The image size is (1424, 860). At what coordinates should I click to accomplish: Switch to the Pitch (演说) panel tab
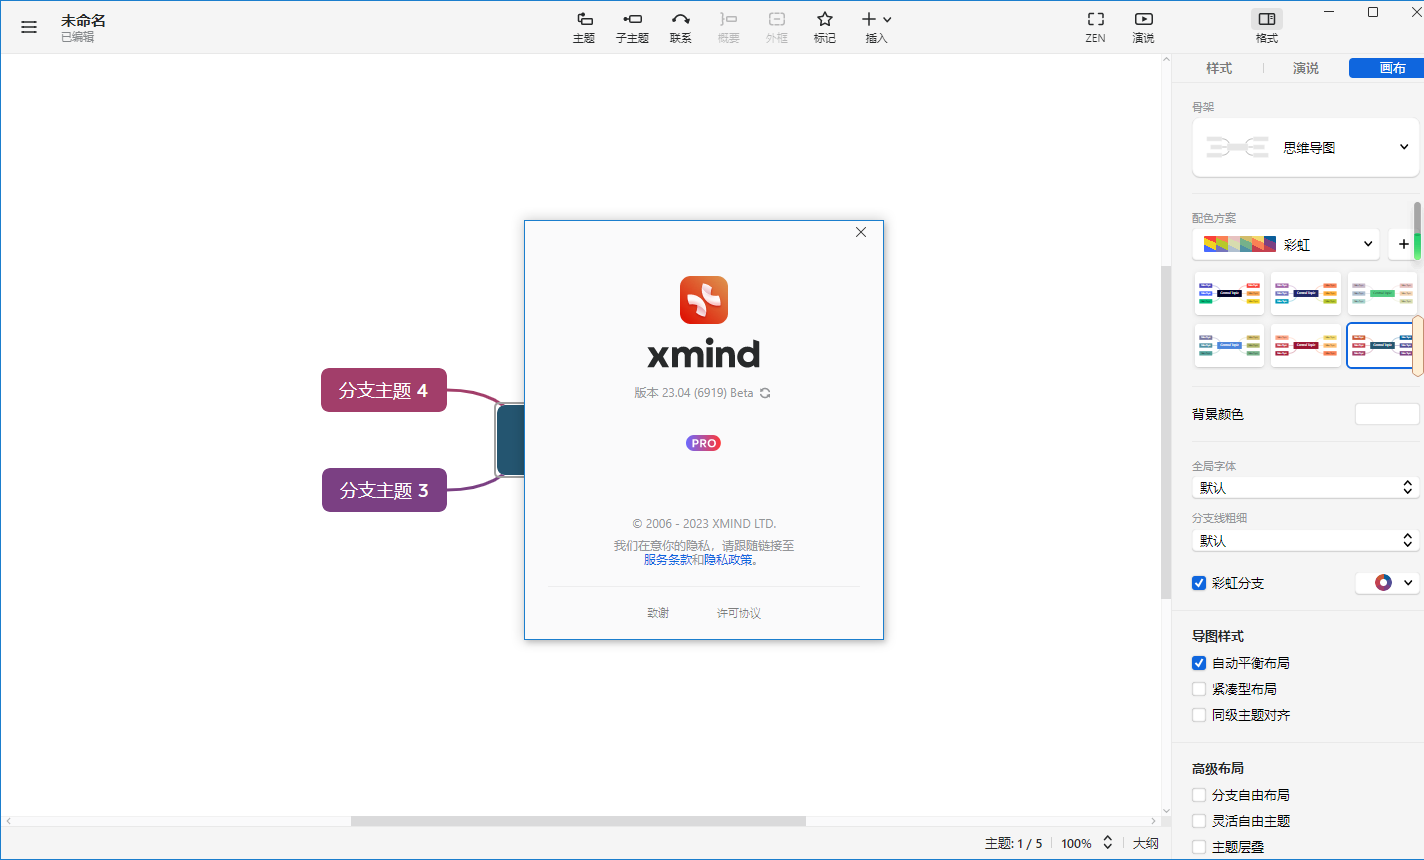coord(1305,68)
